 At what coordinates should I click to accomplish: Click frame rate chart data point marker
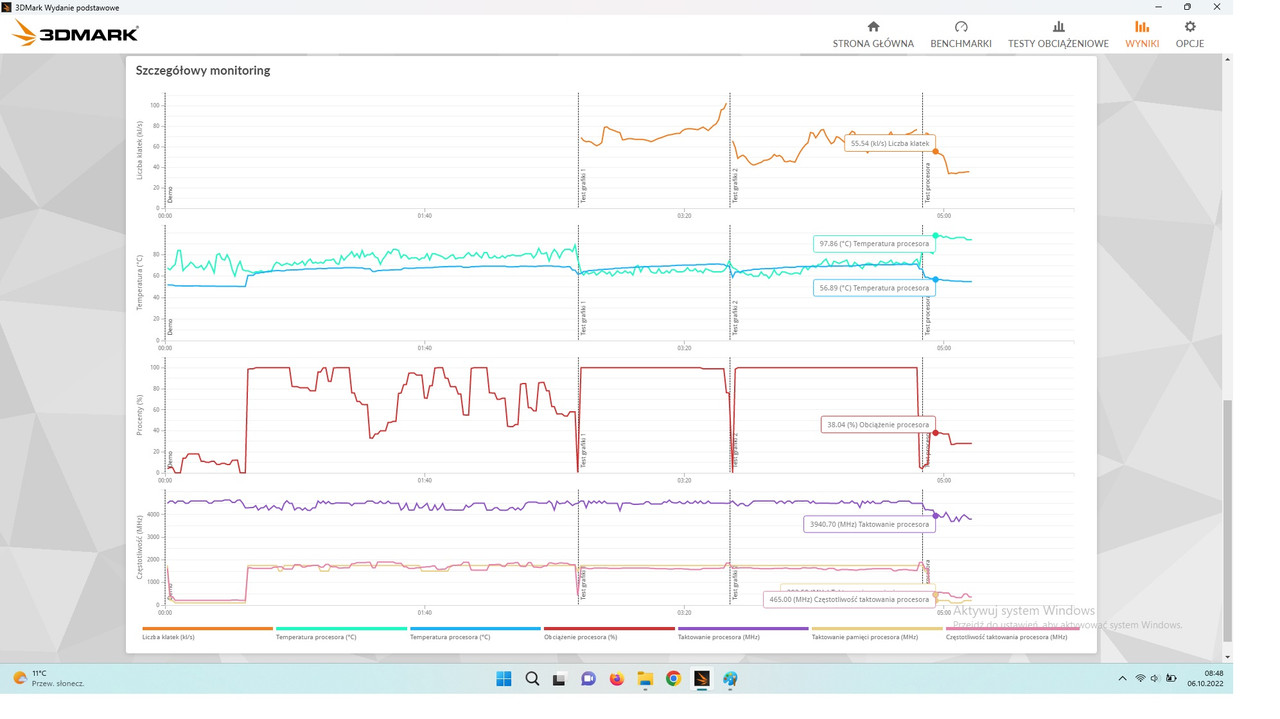(x=936, y=152)
